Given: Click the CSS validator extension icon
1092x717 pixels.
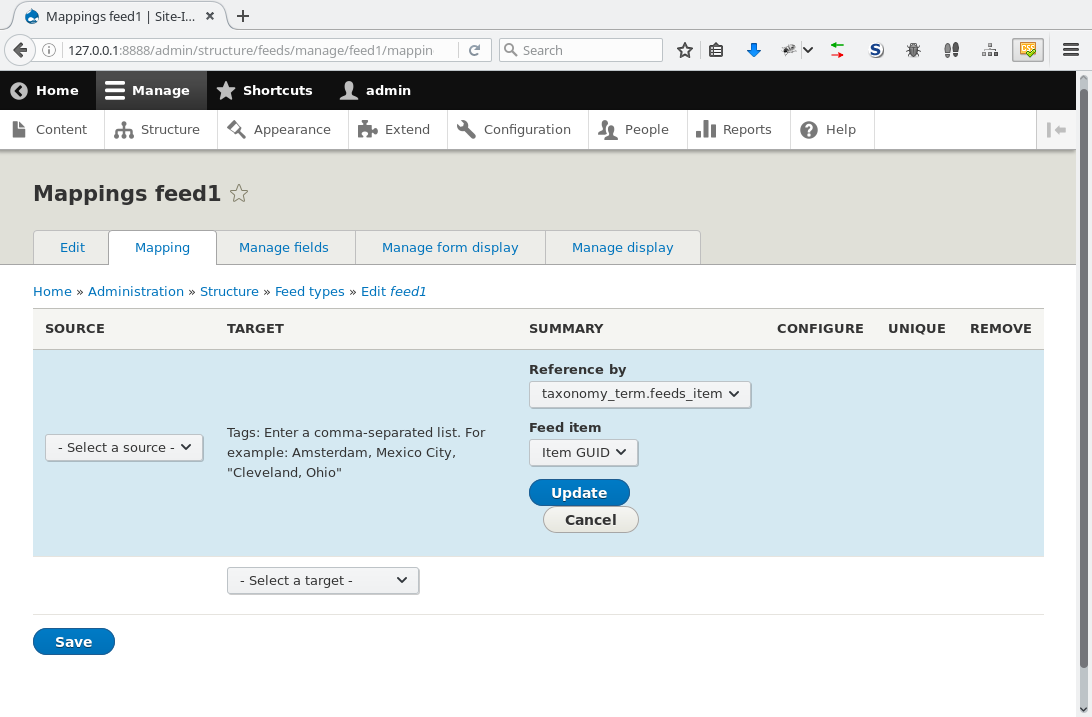Looking at the screenshot, I should pyautogui.click(x=1028, y=49).
